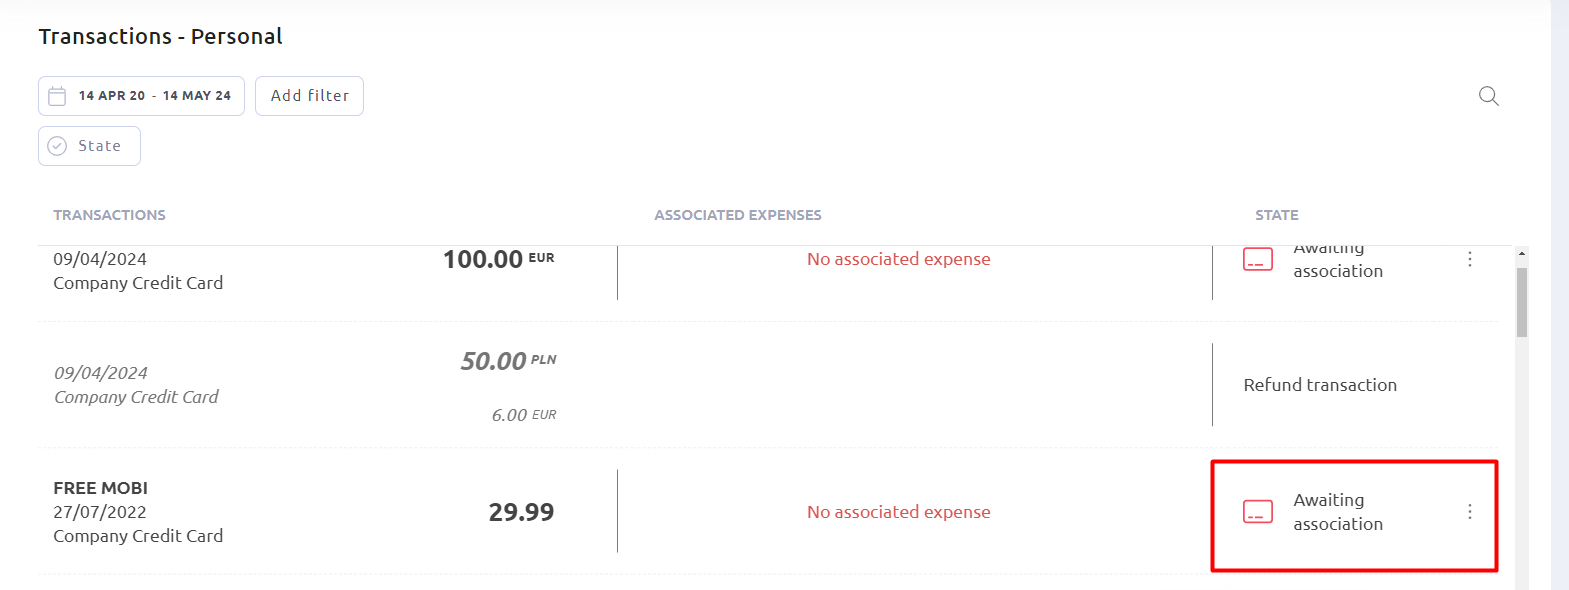This screenshot has width=1569, height=590.
Task: Open the 14 APR 20 - 14 MAY 24 date range
Action: [x=141, y=96]
